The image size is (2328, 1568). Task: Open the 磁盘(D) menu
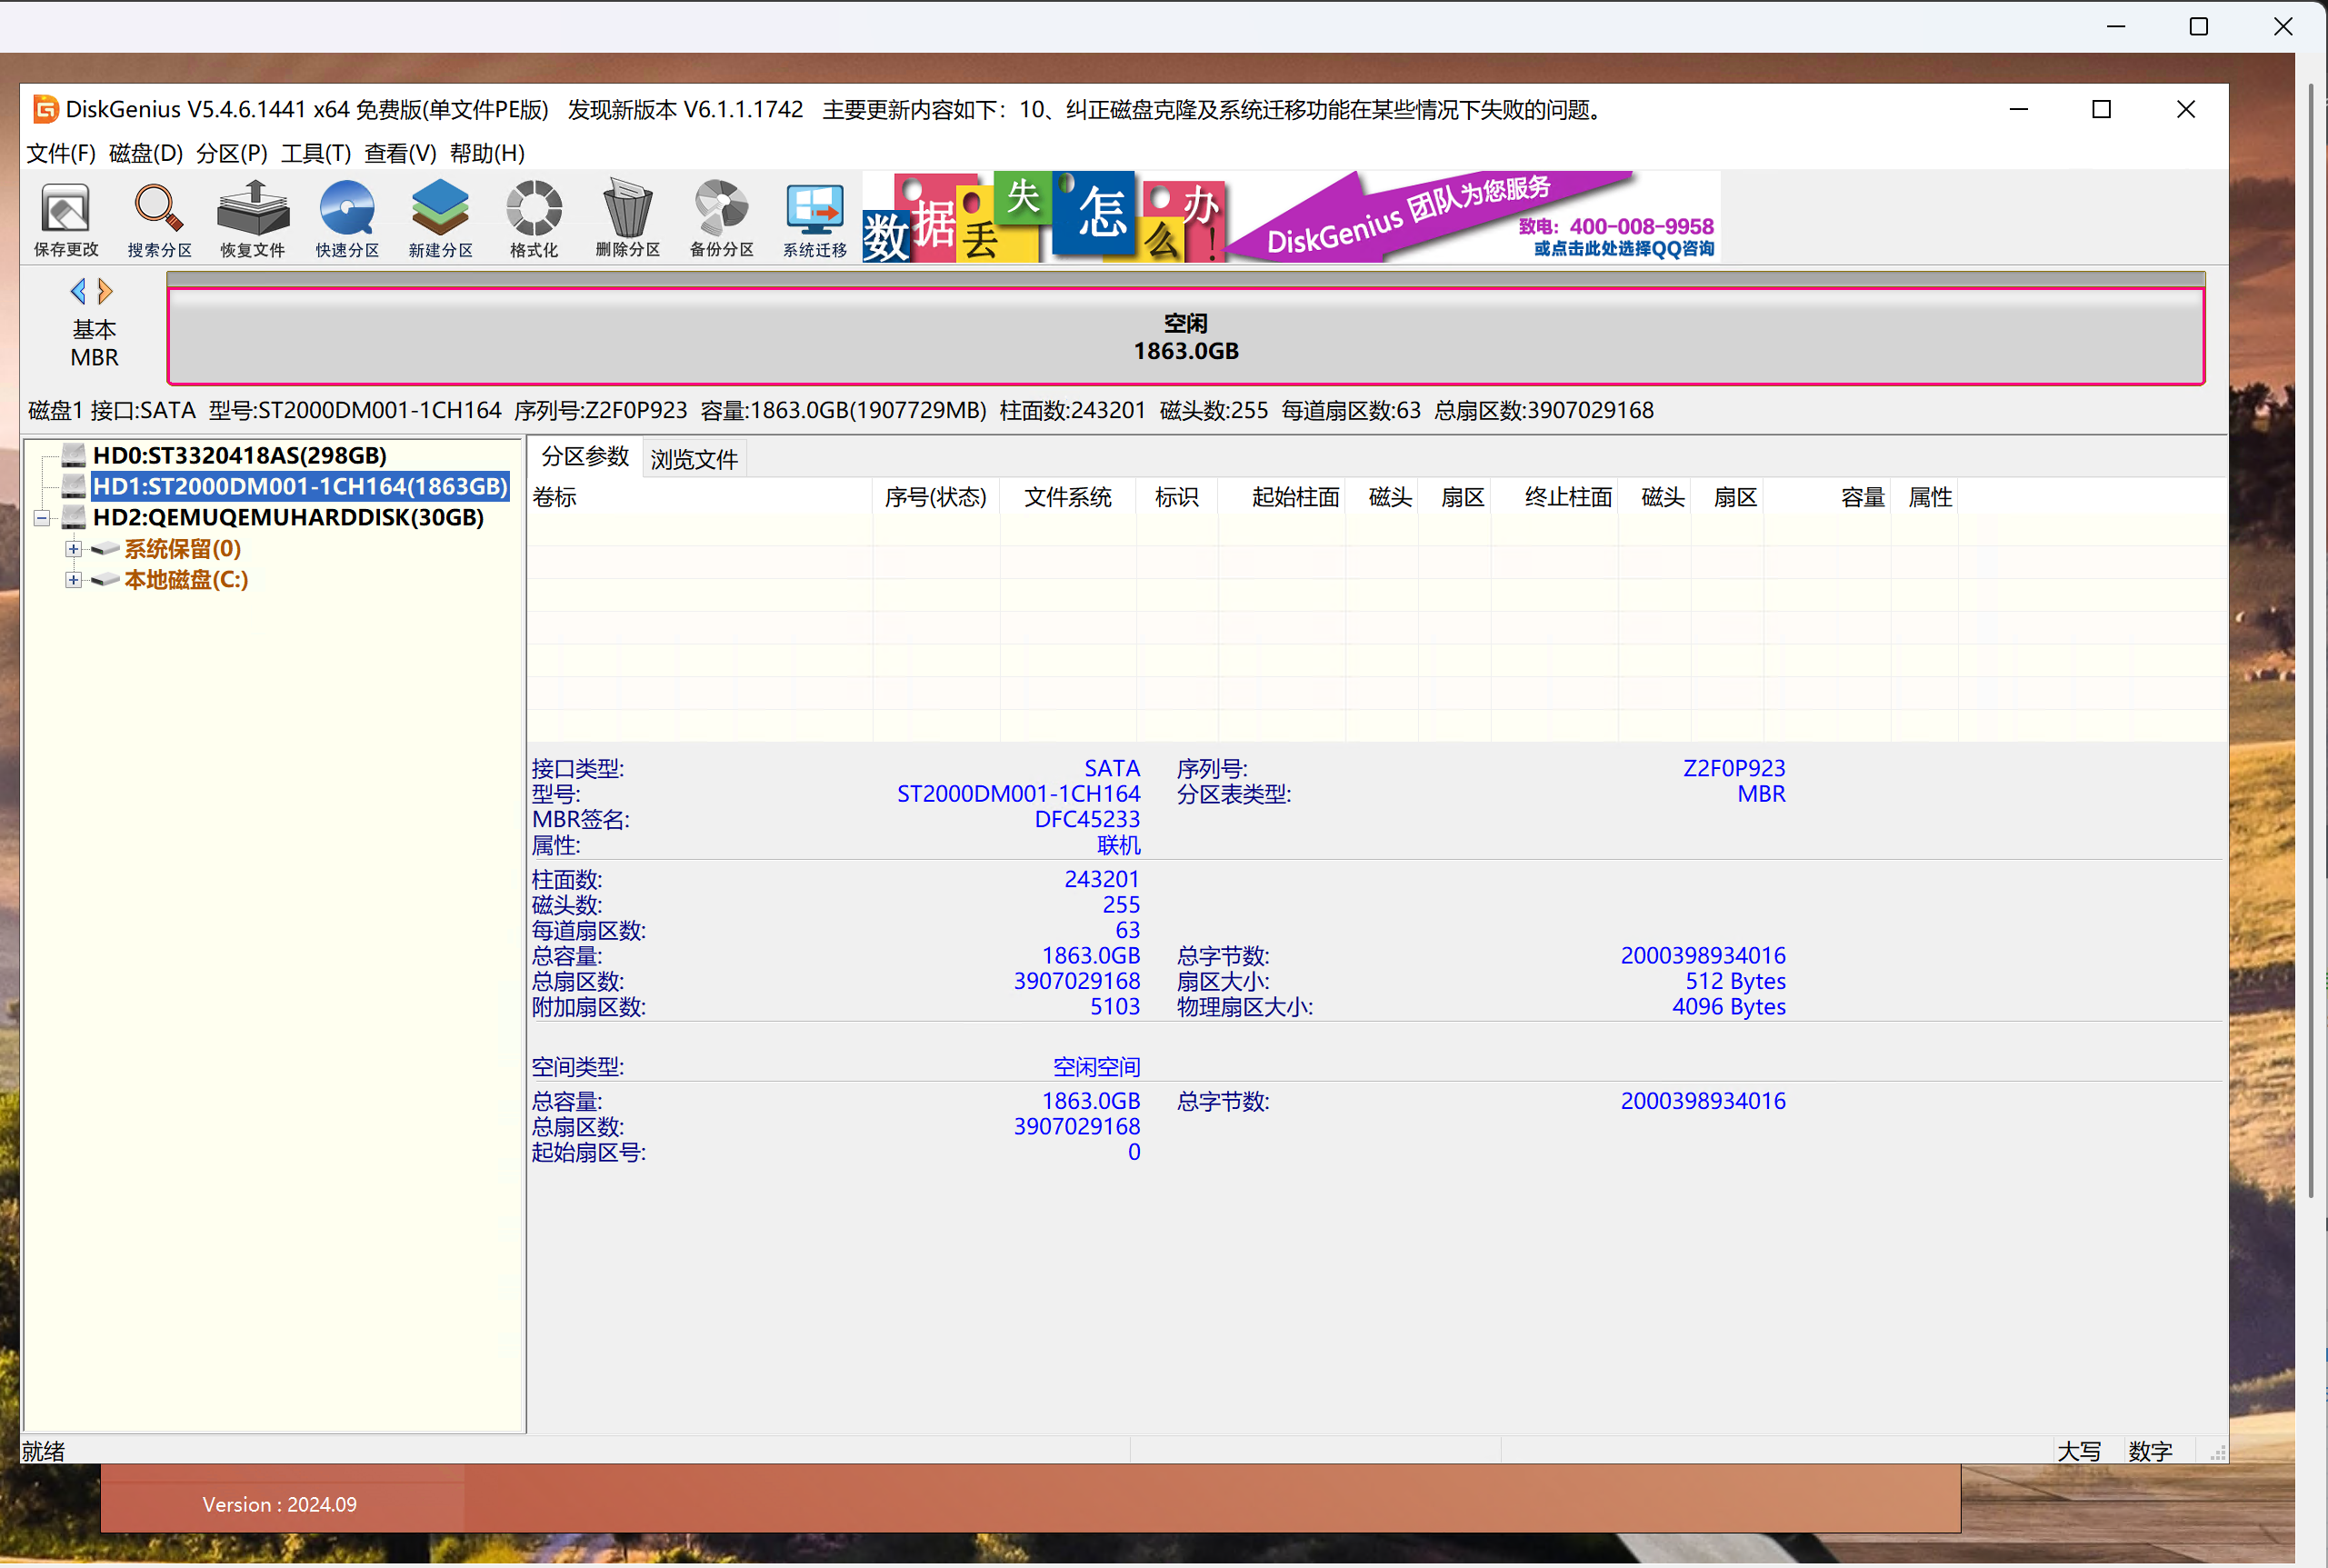(x=146, y=153)
